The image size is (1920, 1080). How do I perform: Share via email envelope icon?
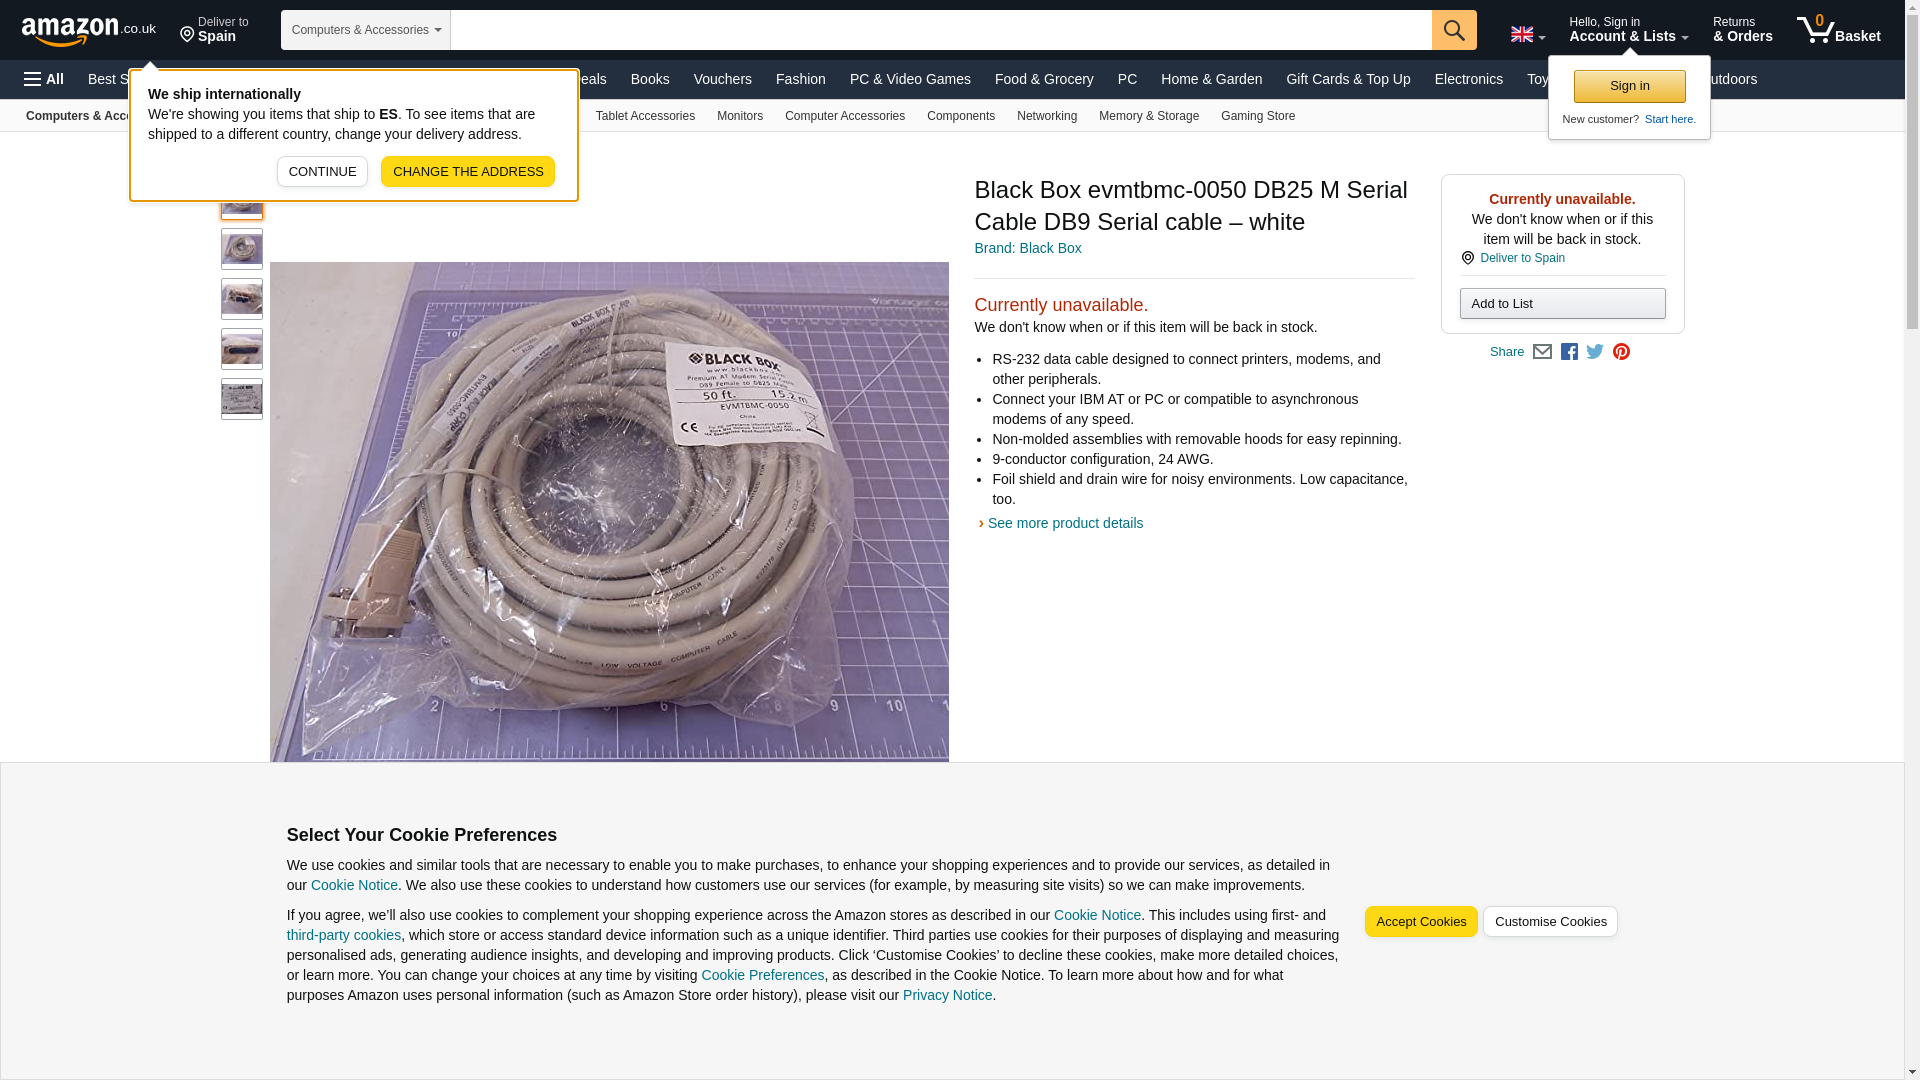[x=1542, y=352]
